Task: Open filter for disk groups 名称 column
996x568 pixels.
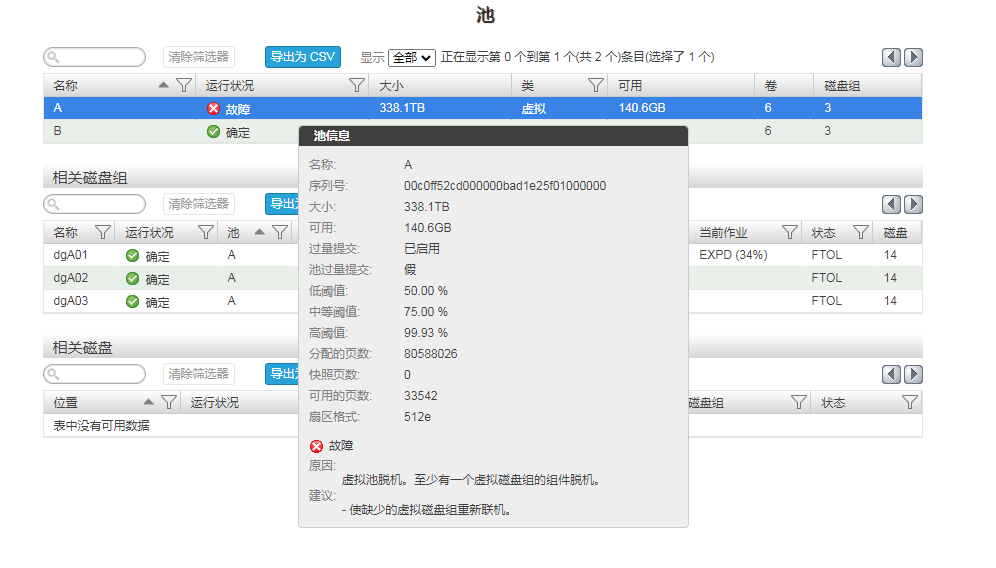Action: coord(102,232)
